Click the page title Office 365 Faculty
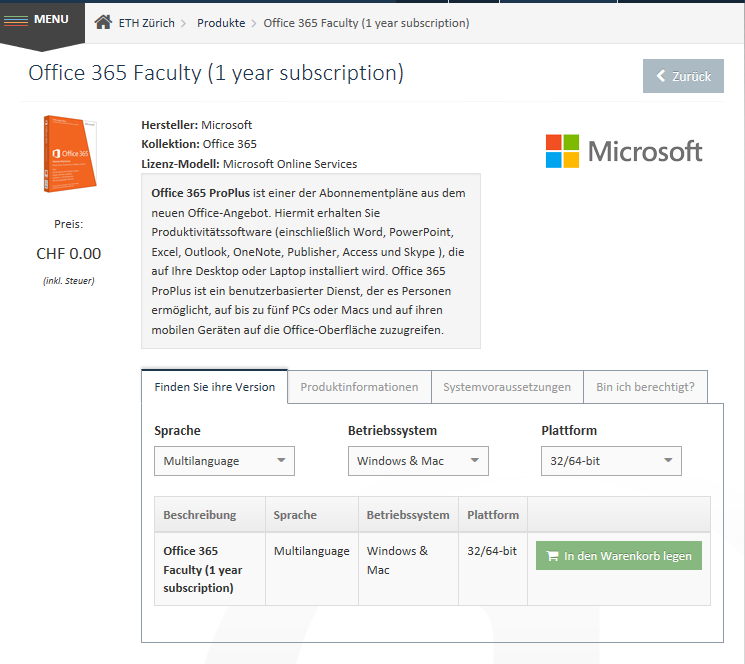Image resolution: width=745 pixels, height=664 pixels. coord(216,73)
